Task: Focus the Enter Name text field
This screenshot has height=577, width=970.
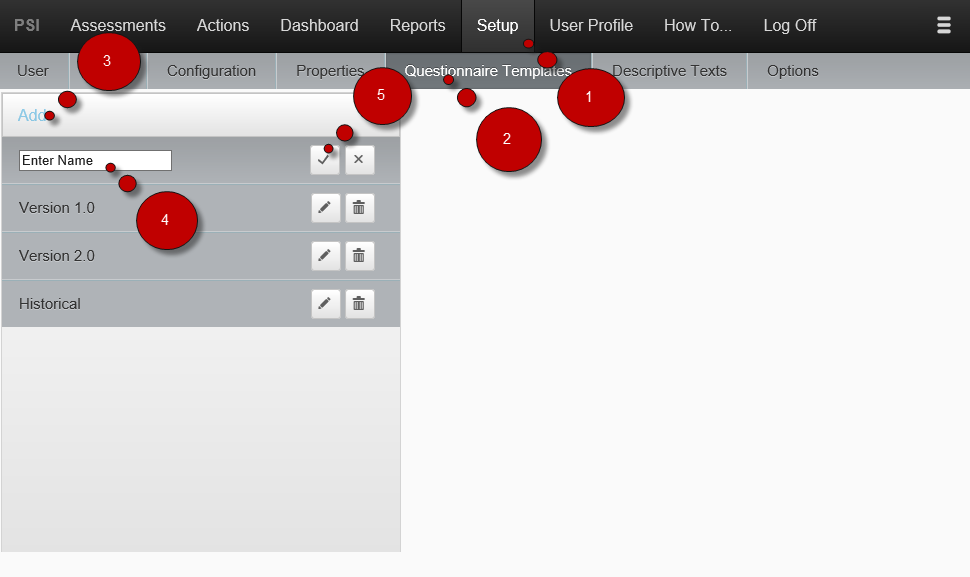Action: 95,160
